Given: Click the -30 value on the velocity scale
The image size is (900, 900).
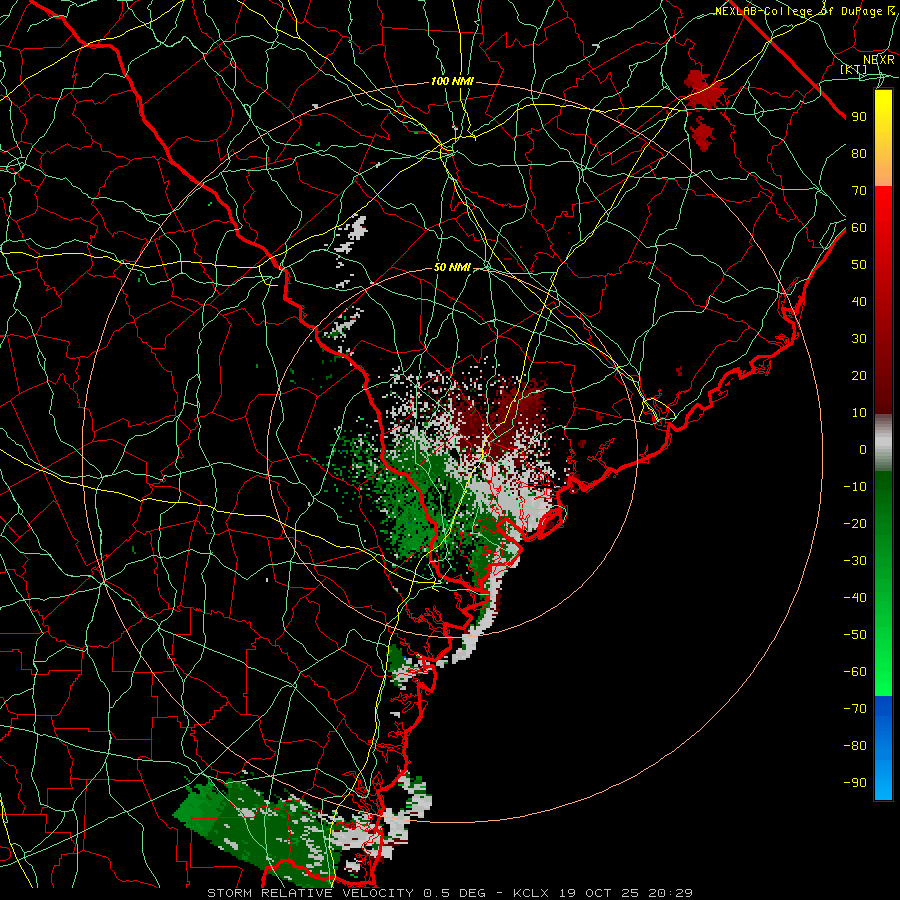Looking at the screenshot, I should [855, 561].
